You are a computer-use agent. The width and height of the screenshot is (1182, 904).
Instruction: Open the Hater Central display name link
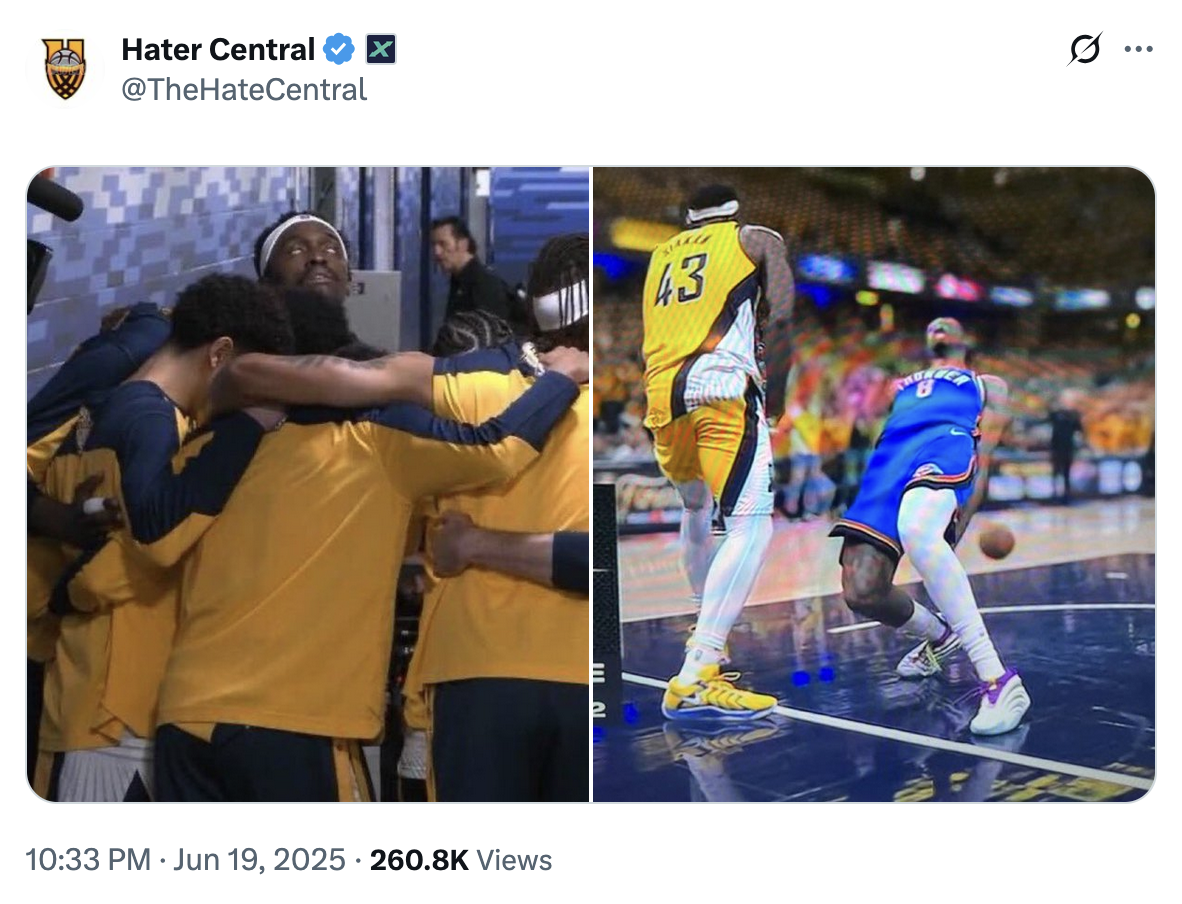point(218,48)
